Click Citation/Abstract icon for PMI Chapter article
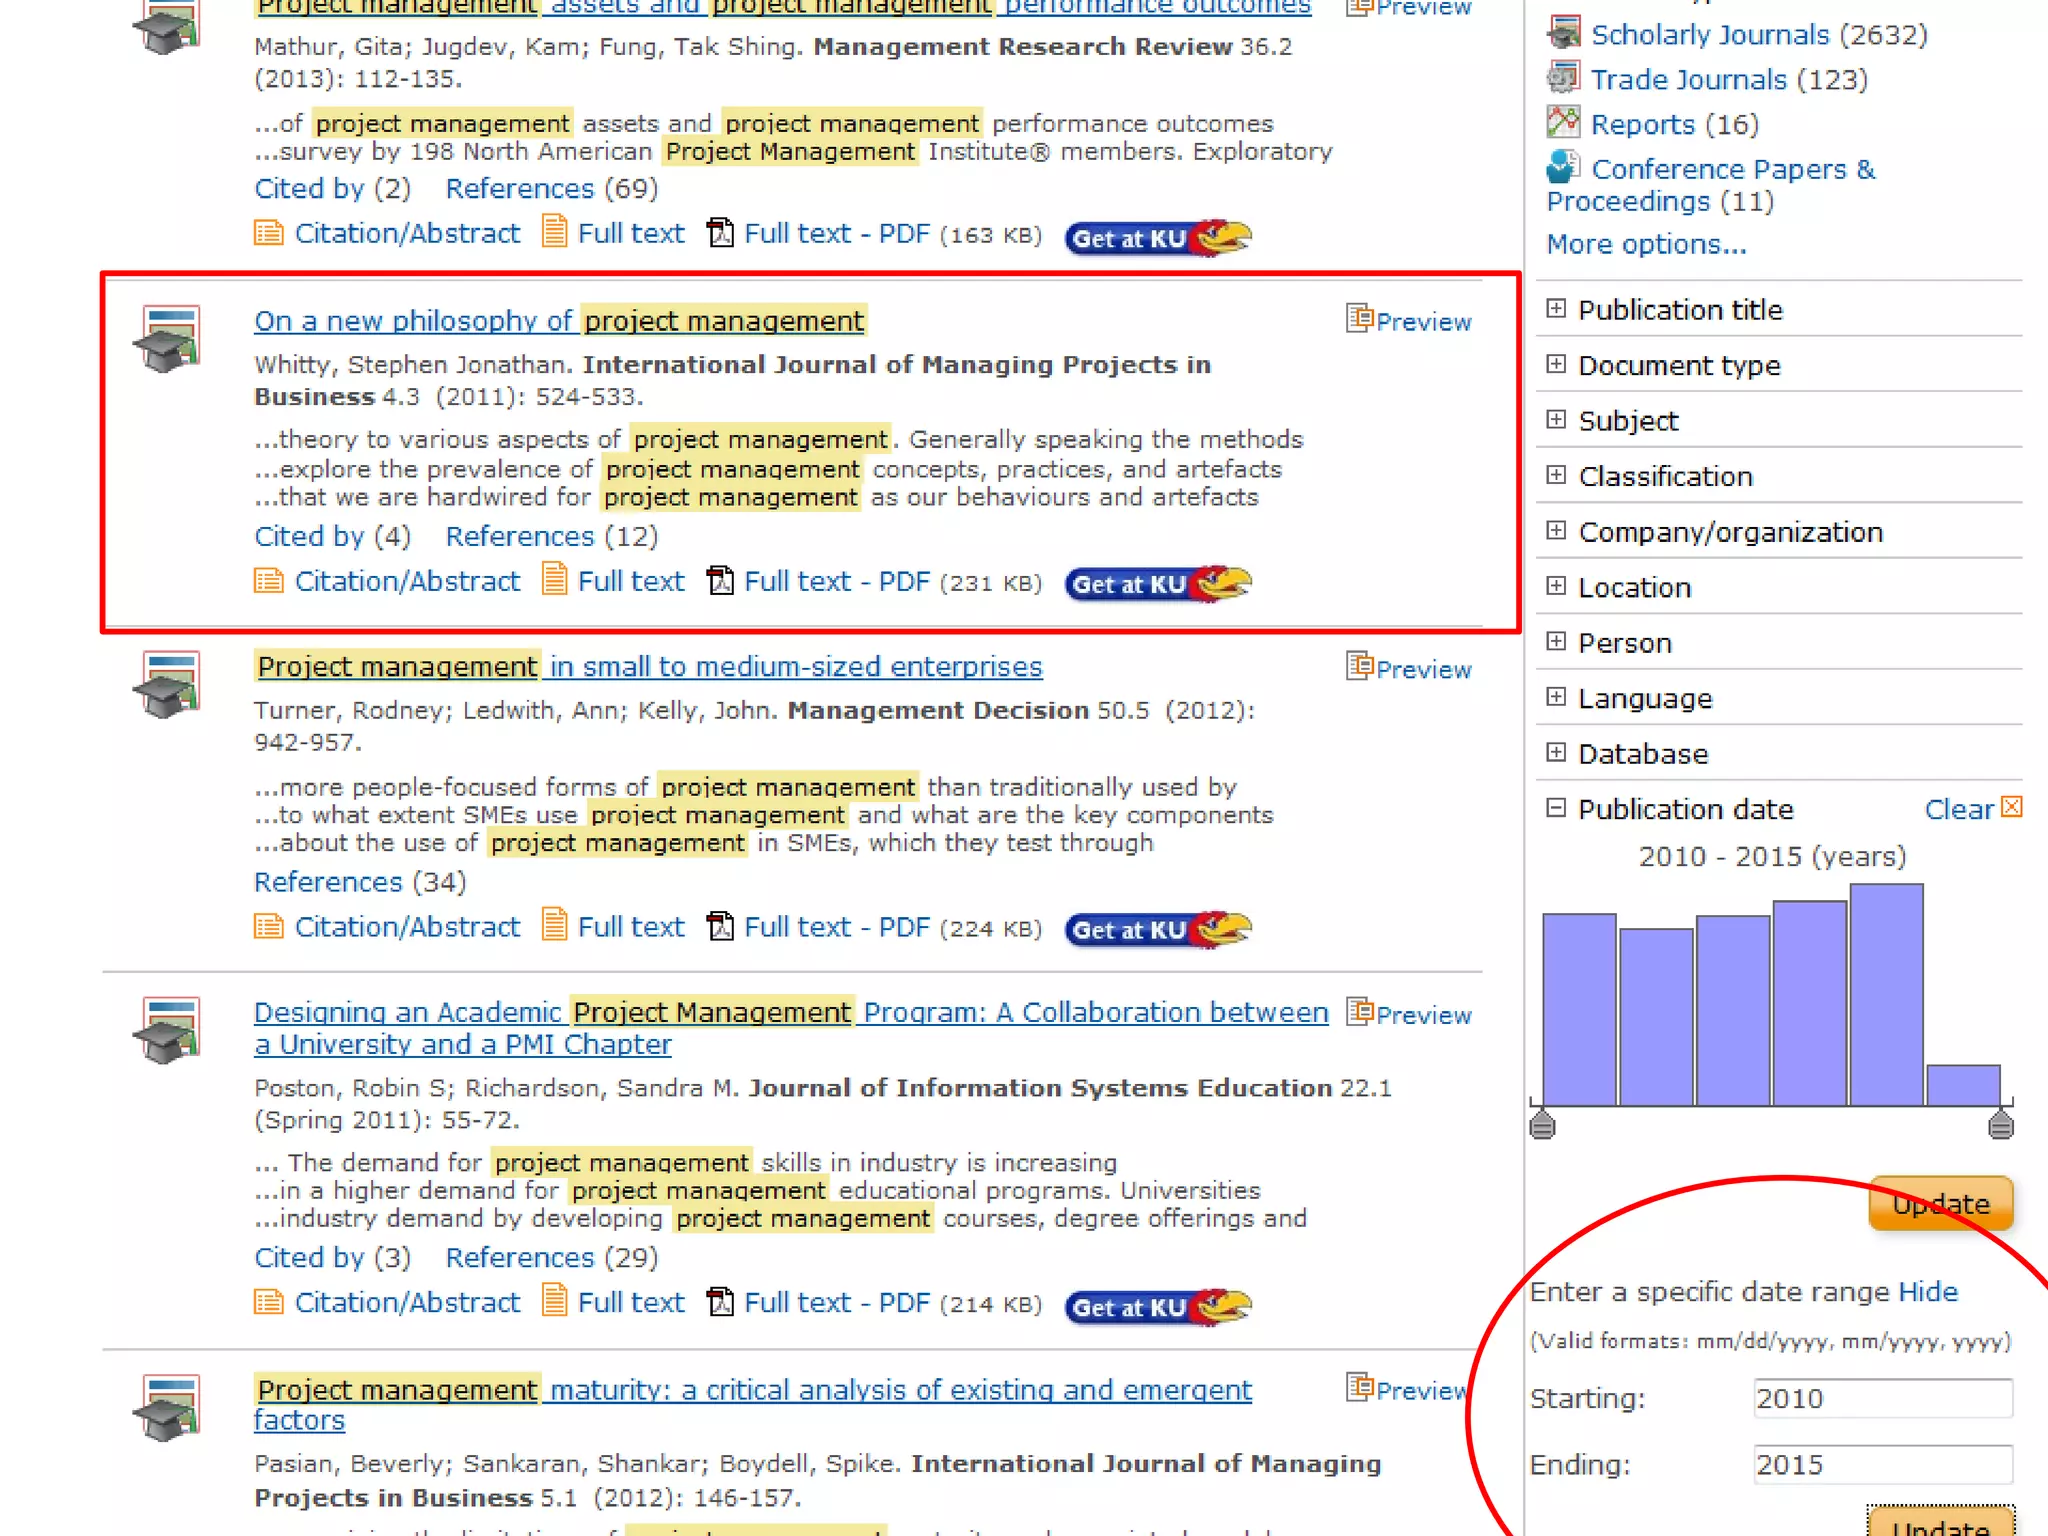Viewport: 2048px width, 1536px height. pyautogui.click(x=268, y=1302)
